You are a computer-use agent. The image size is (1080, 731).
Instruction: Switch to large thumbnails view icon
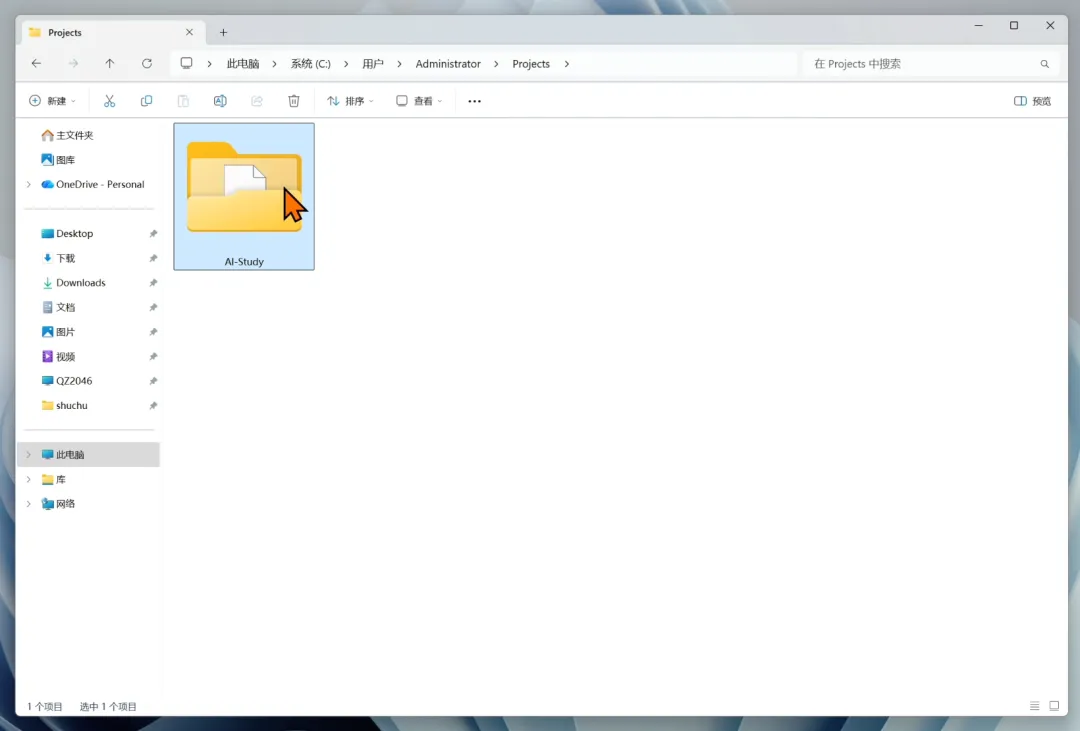1054,706
